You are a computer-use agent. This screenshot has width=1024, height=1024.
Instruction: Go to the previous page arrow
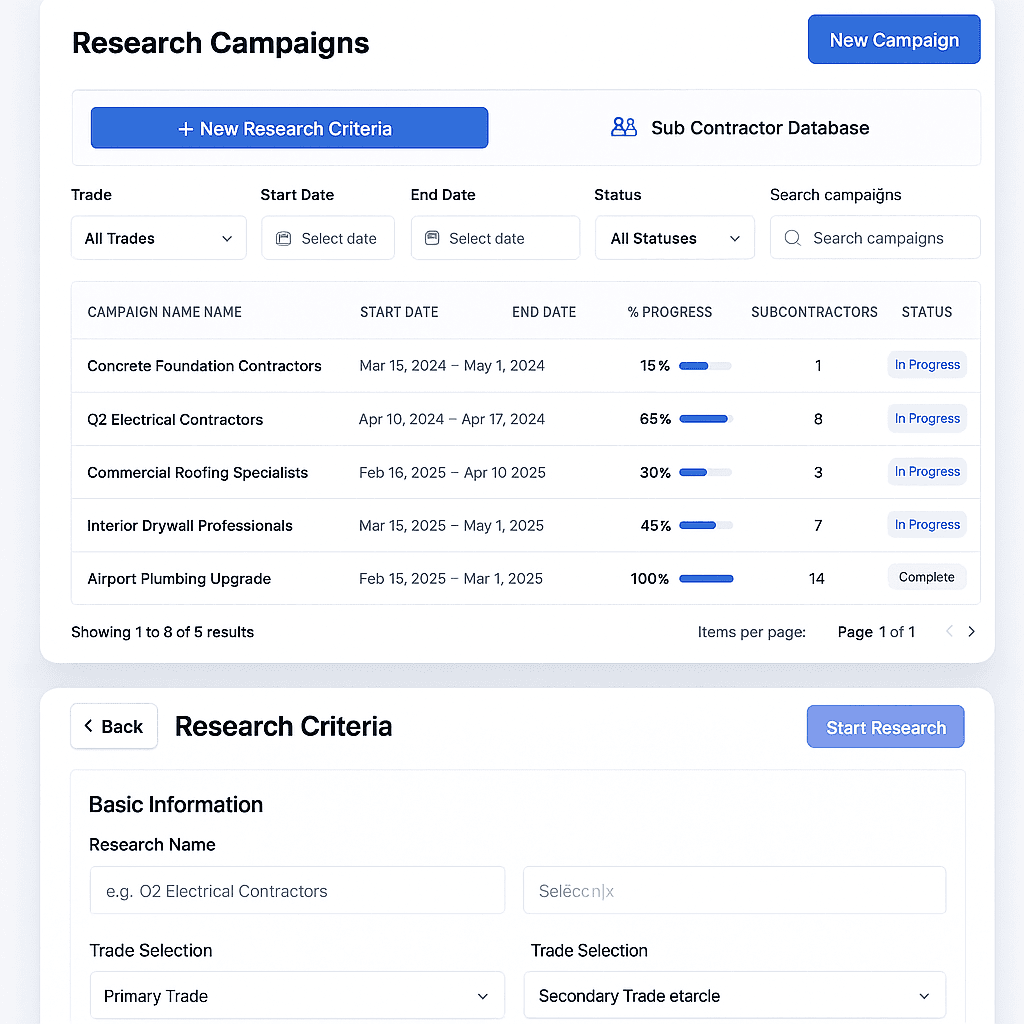(x=950, y=631)
